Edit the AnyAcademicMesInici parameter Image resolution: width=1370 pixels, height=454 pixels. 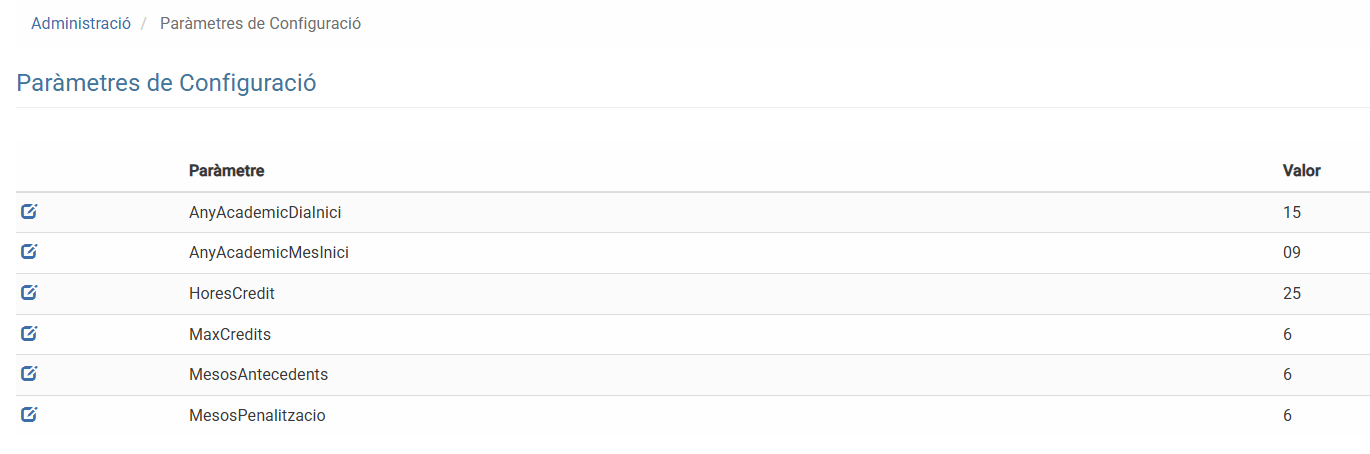29,252
